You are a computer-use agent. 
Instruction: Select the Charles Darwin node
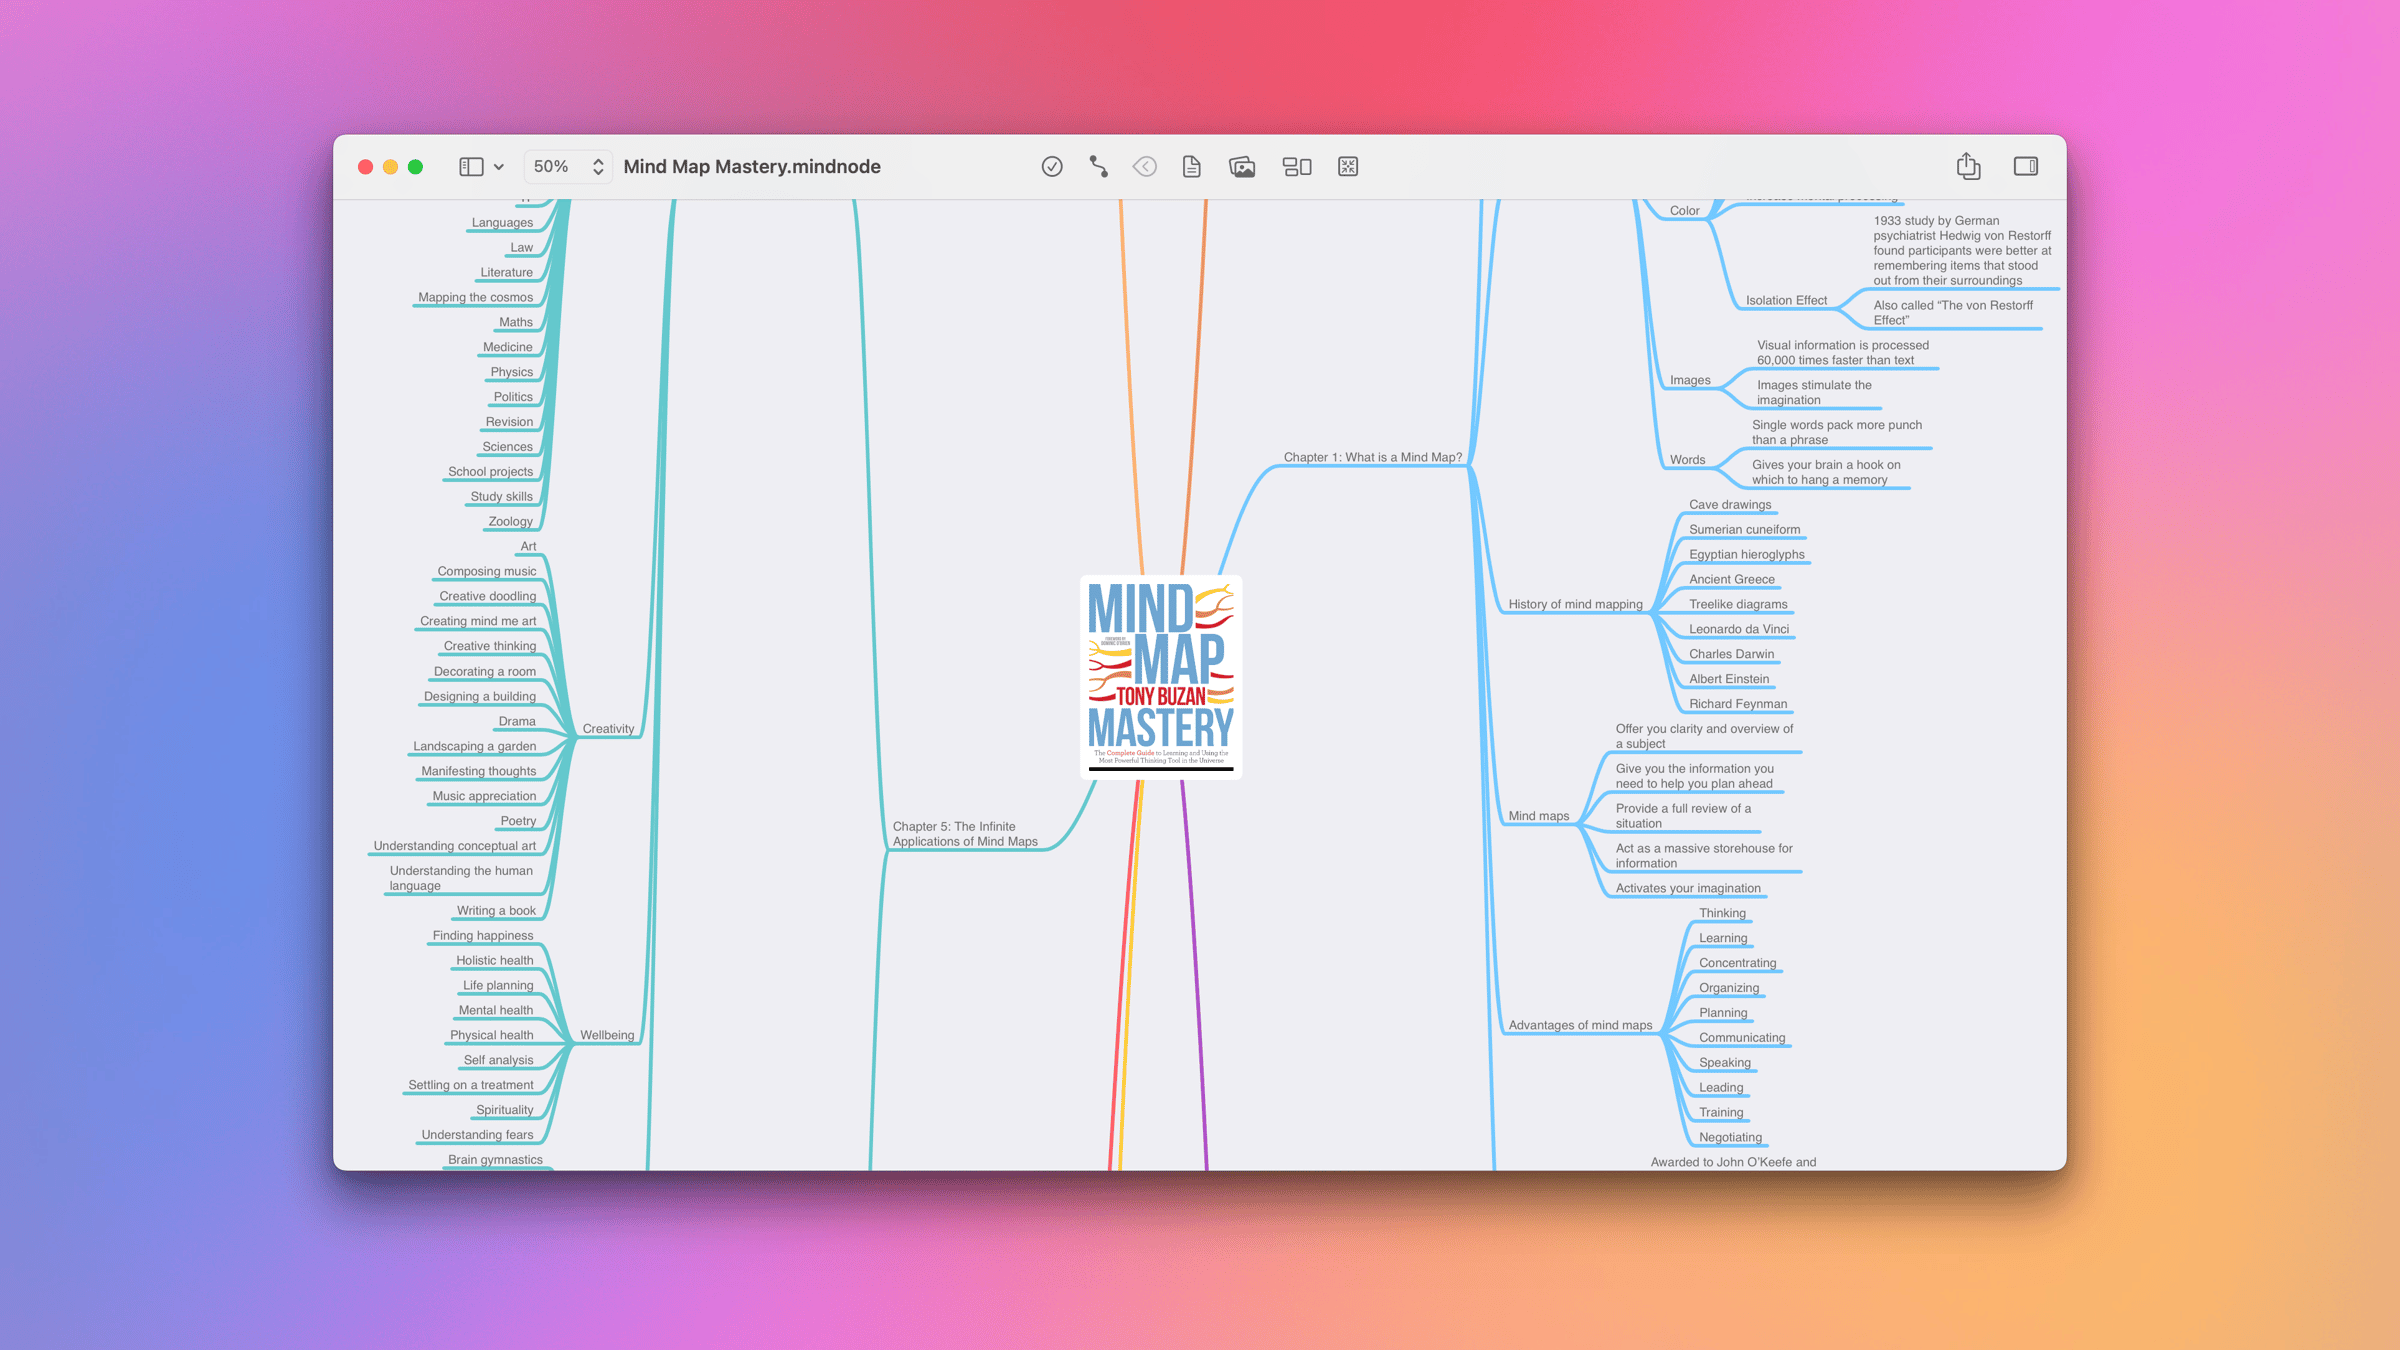click(1731, 654)
